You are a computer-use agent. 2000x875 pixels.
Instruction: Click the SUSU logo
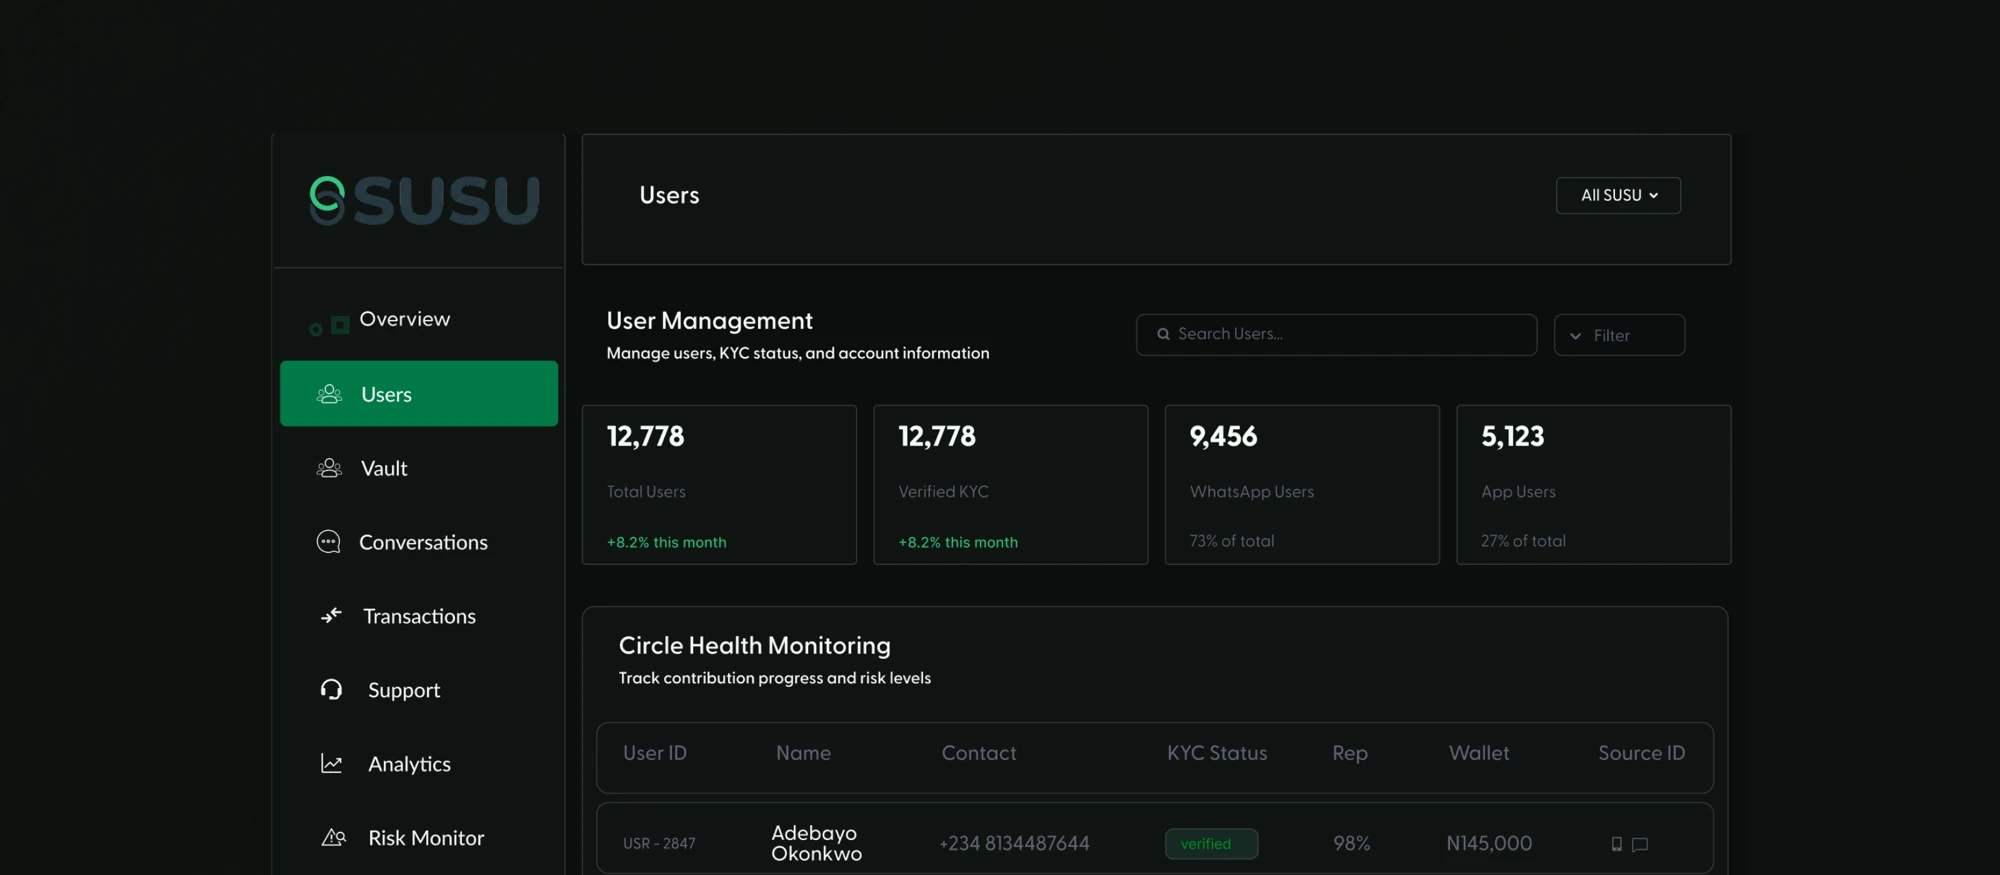tap(425, 200)
